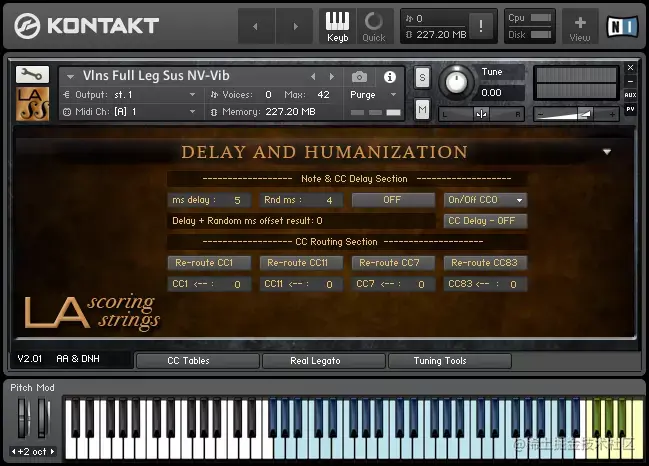649x466 pixels.
Task: Click the Kontakt logo icon
Action: point(27,26)
